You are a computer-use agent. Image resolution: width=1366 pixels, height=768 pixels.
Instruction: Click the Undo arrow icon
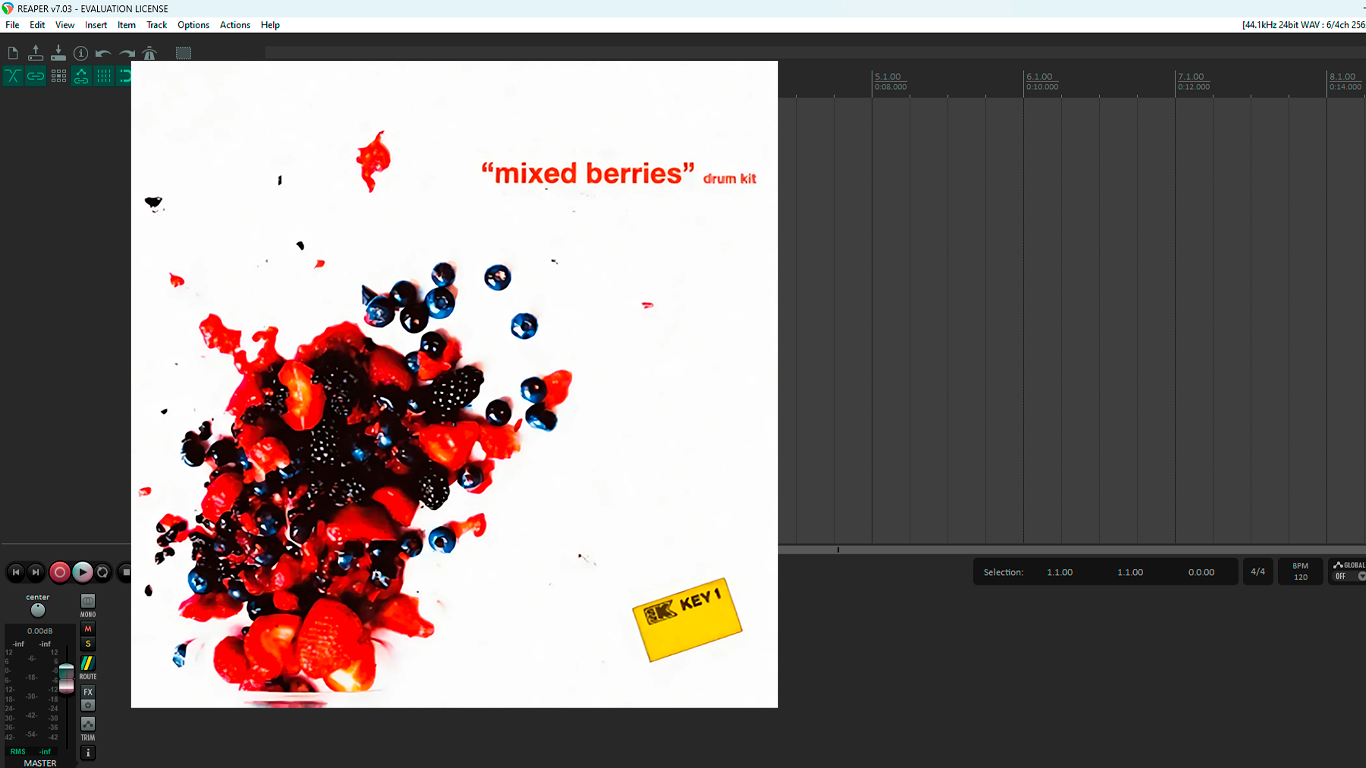(x=103, y=53)
